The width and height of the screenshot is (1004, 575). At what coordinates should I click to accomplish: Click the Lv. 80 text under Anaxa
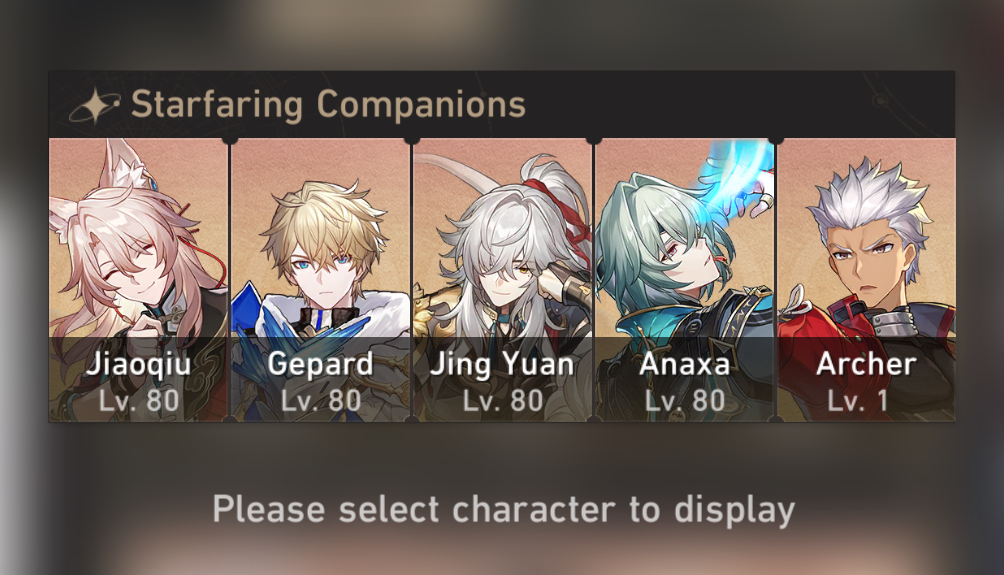pyautogui.click(x=684, y=401)
